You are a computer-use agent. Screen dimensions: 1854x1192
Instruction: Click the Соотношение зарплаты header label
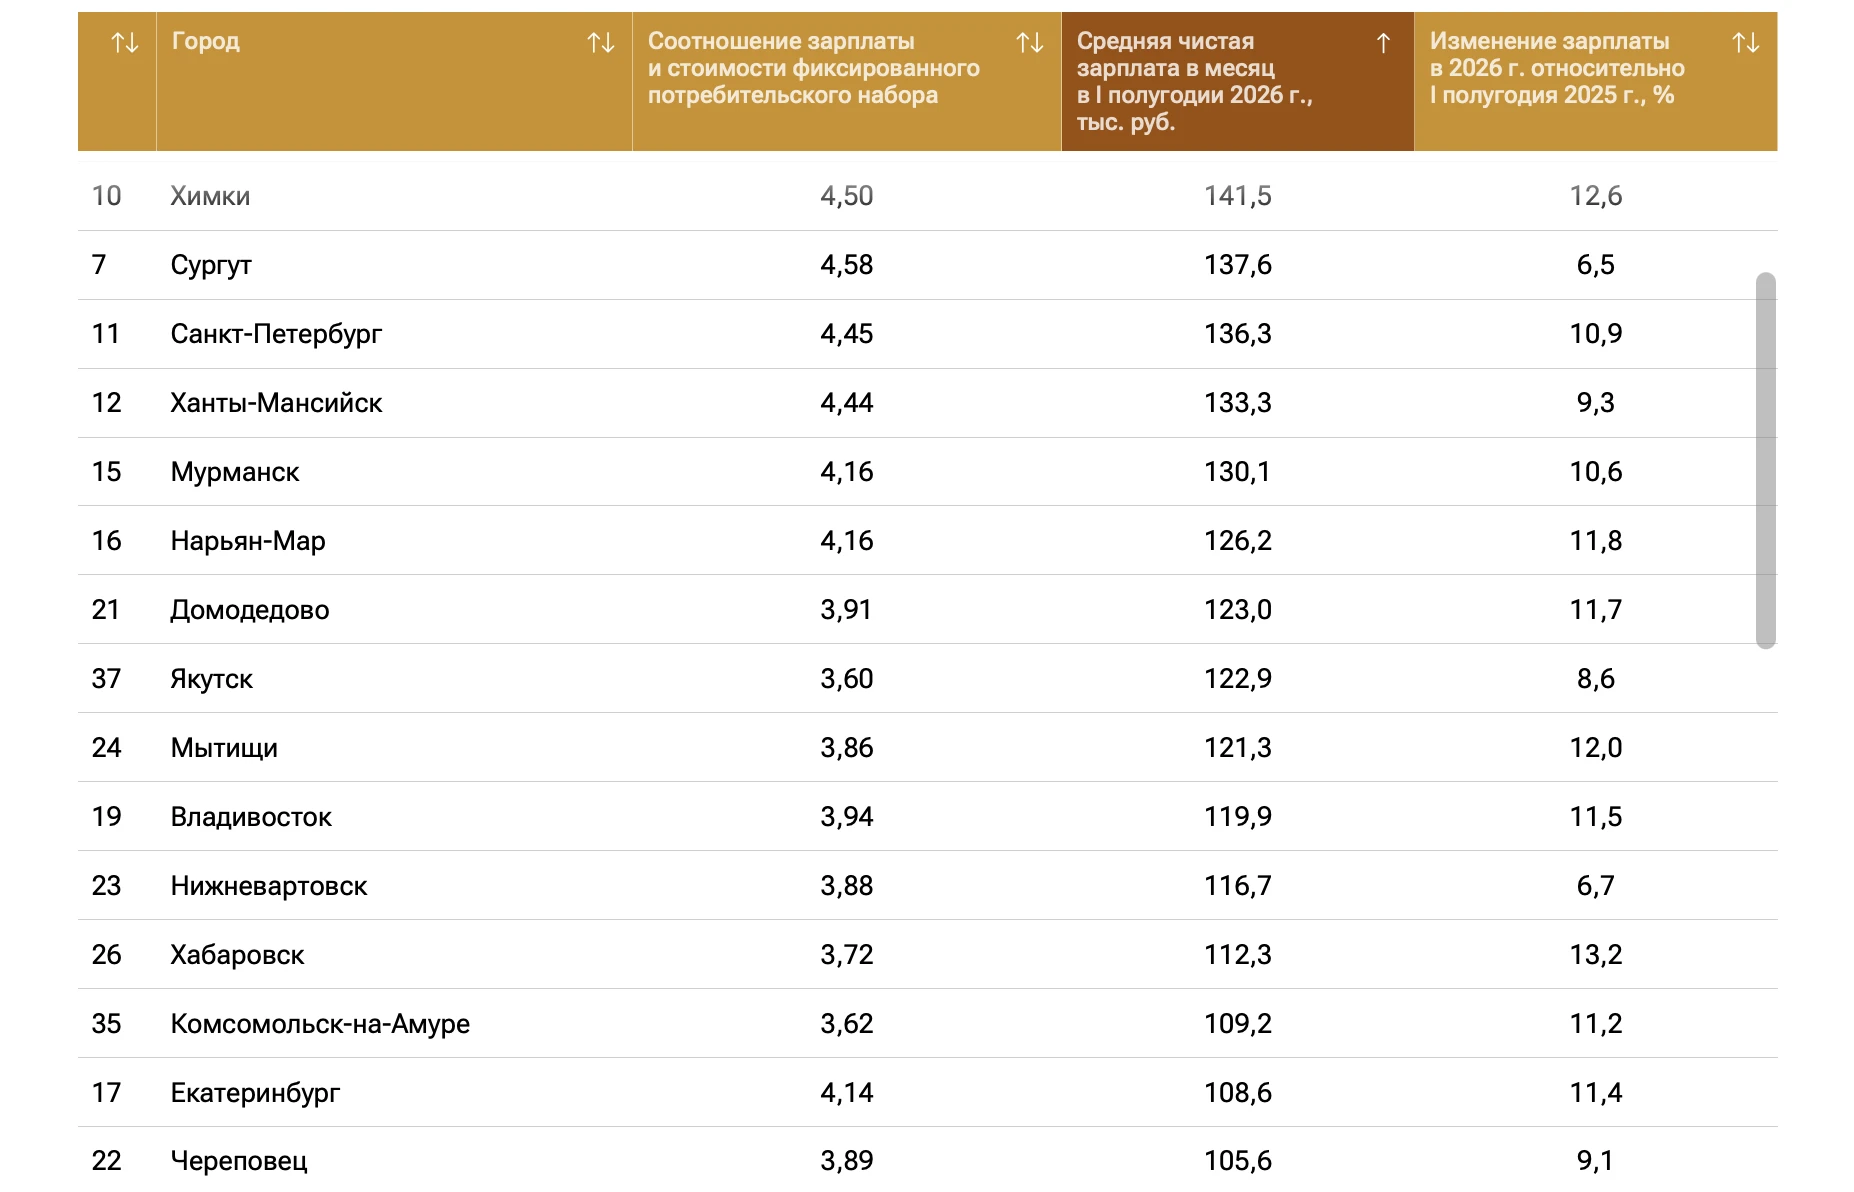coord(814,68)
